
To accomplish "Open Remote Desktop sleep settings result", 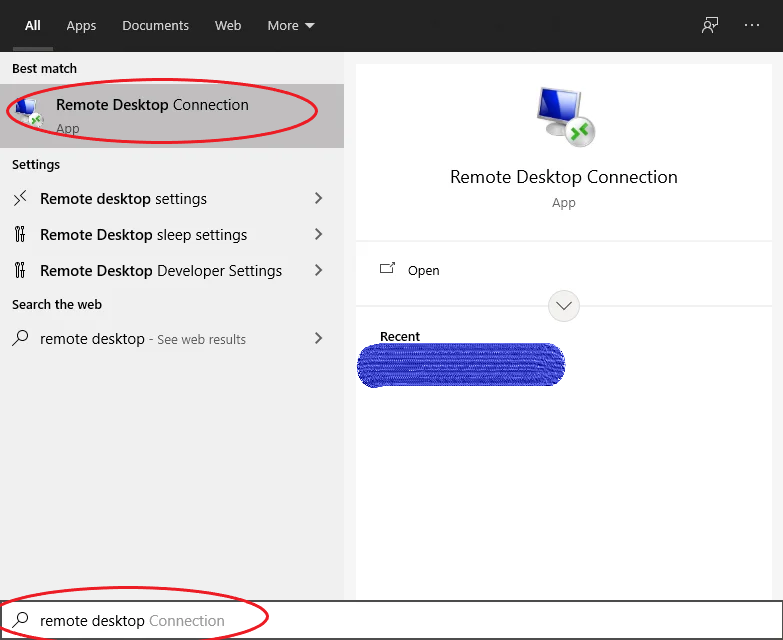I will pos(172,235).
